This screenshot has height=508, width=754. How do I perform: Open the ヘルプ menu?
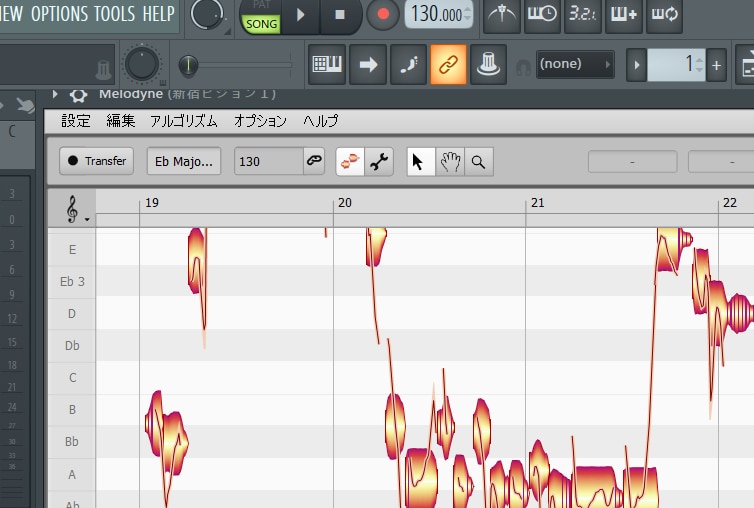[x=321, y=121]
